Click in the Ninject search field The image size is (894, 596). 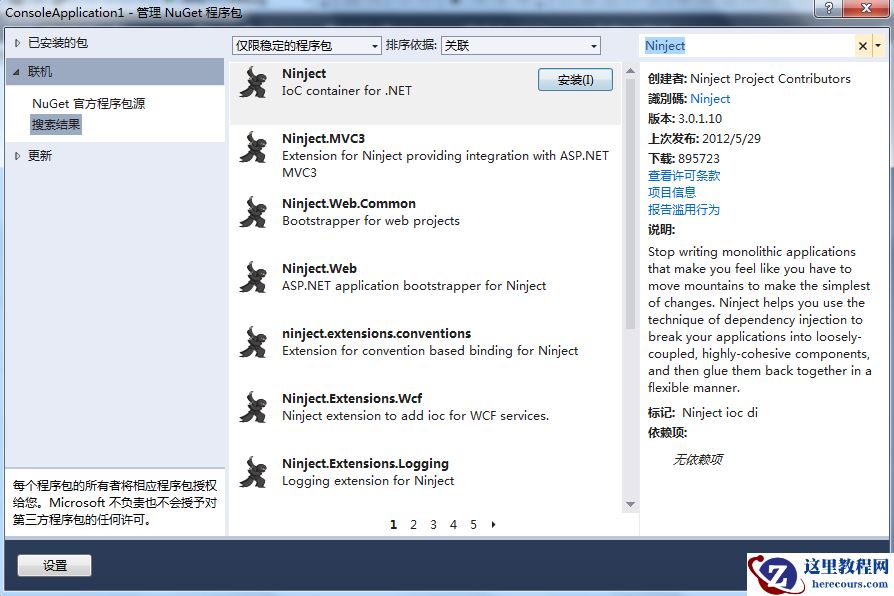pyautogui.click(x=747, y=46)
